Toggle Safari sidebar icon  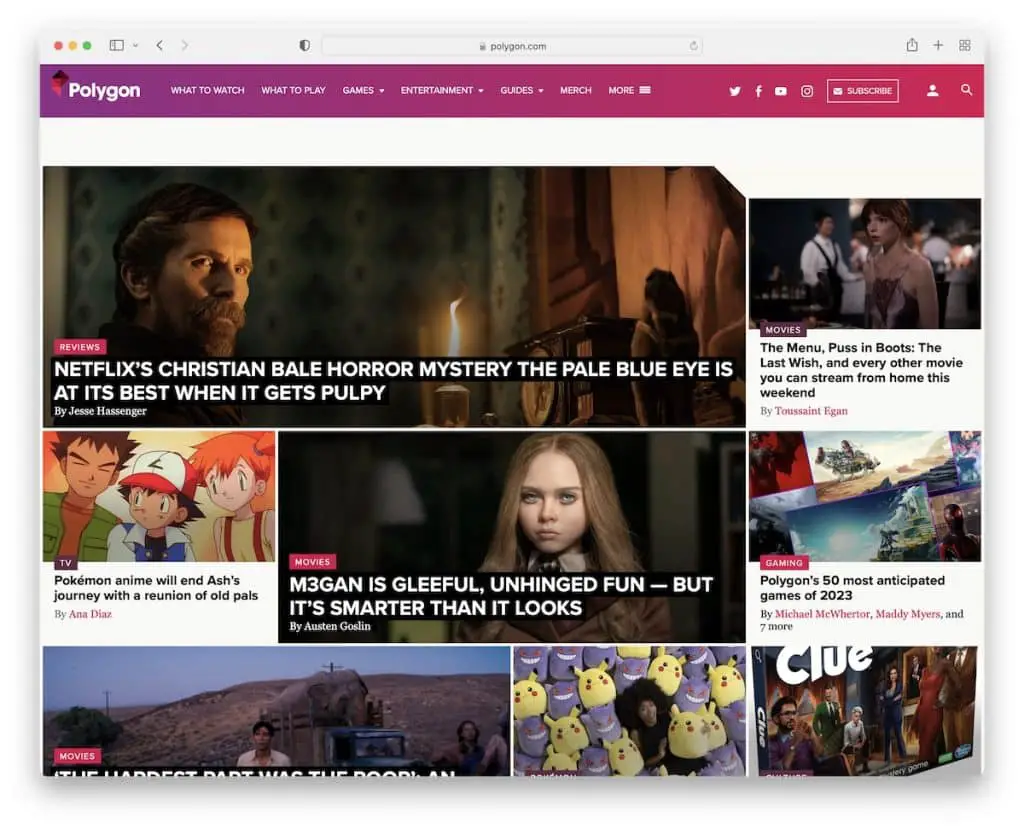[117, 45]
